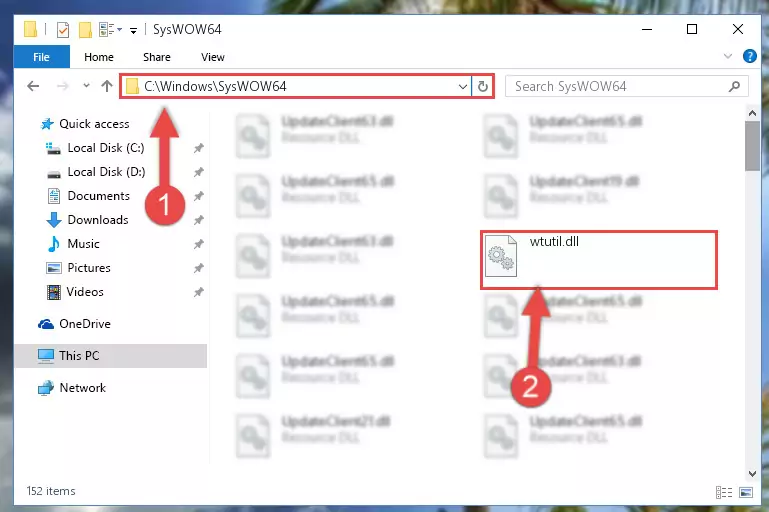Click the New Folder icon in quick access toolbar

(85, 30)
